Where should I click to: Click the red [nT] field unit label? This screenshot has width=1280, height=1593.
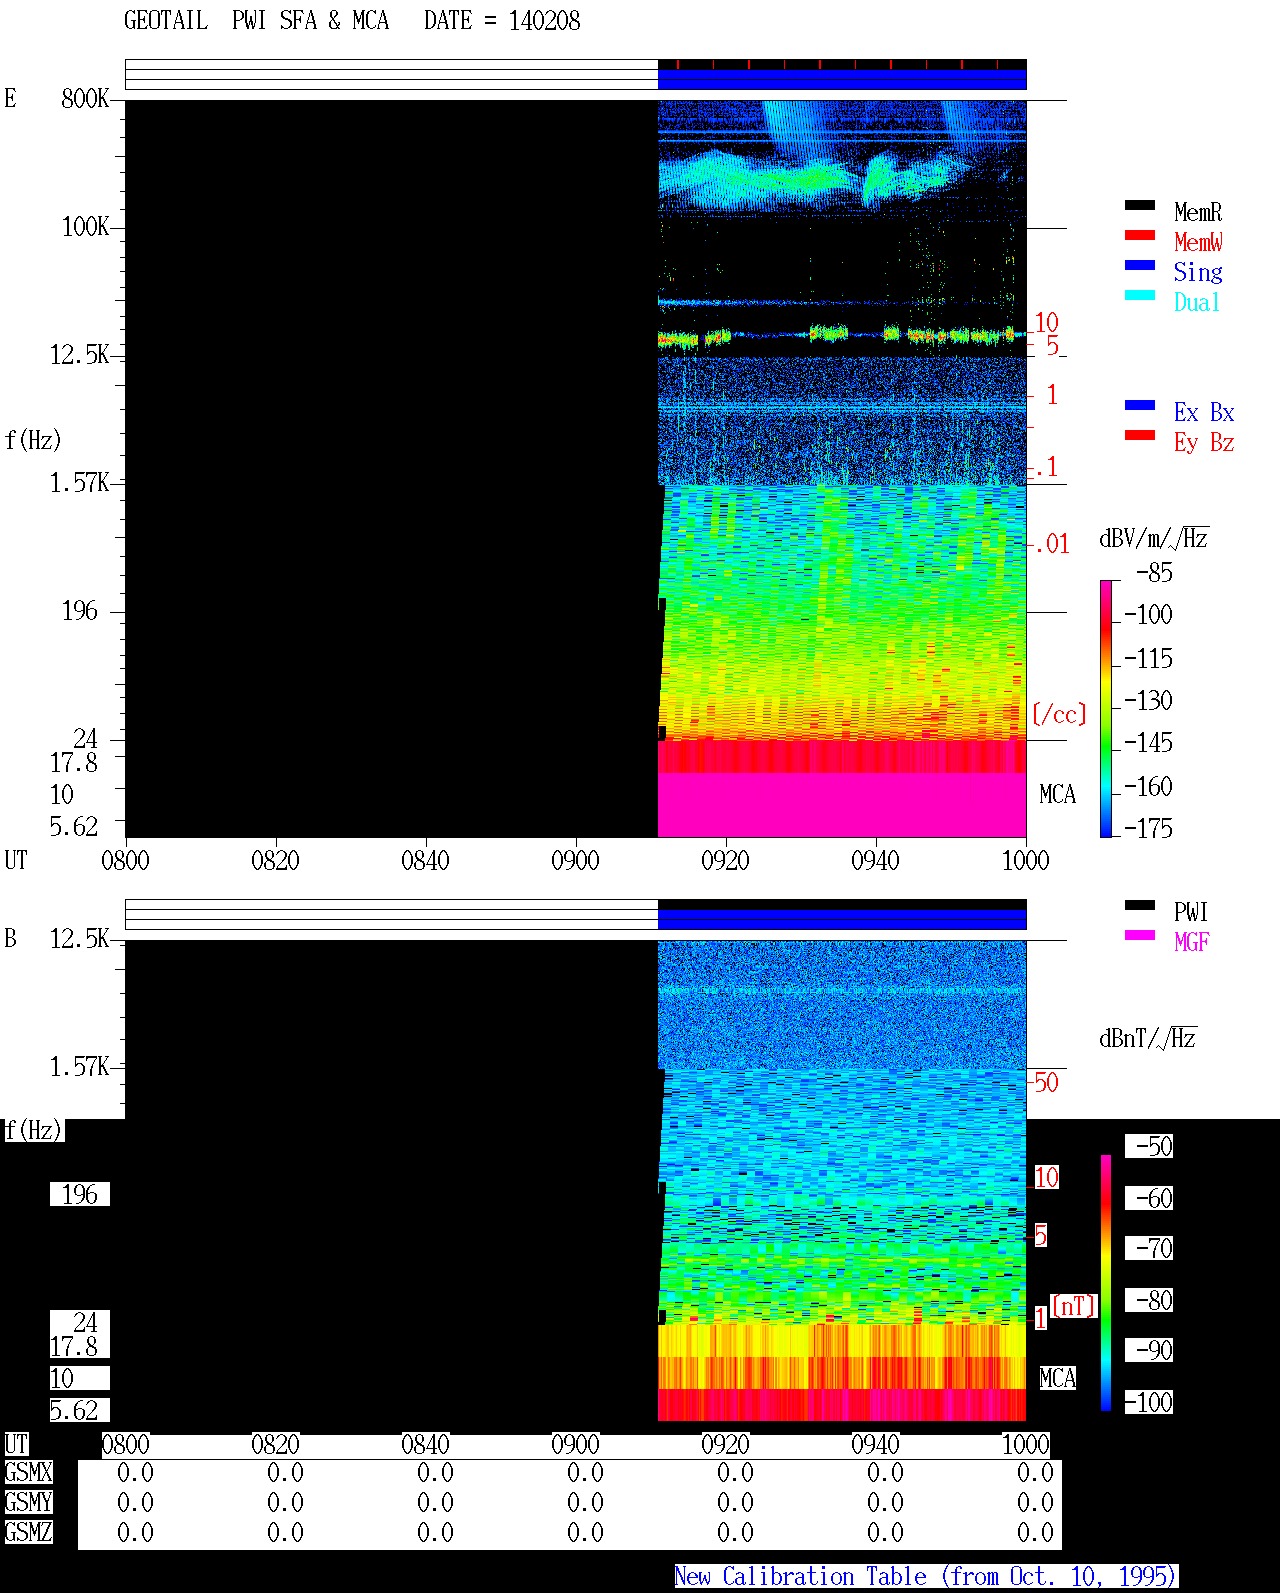(1074, 1306)
